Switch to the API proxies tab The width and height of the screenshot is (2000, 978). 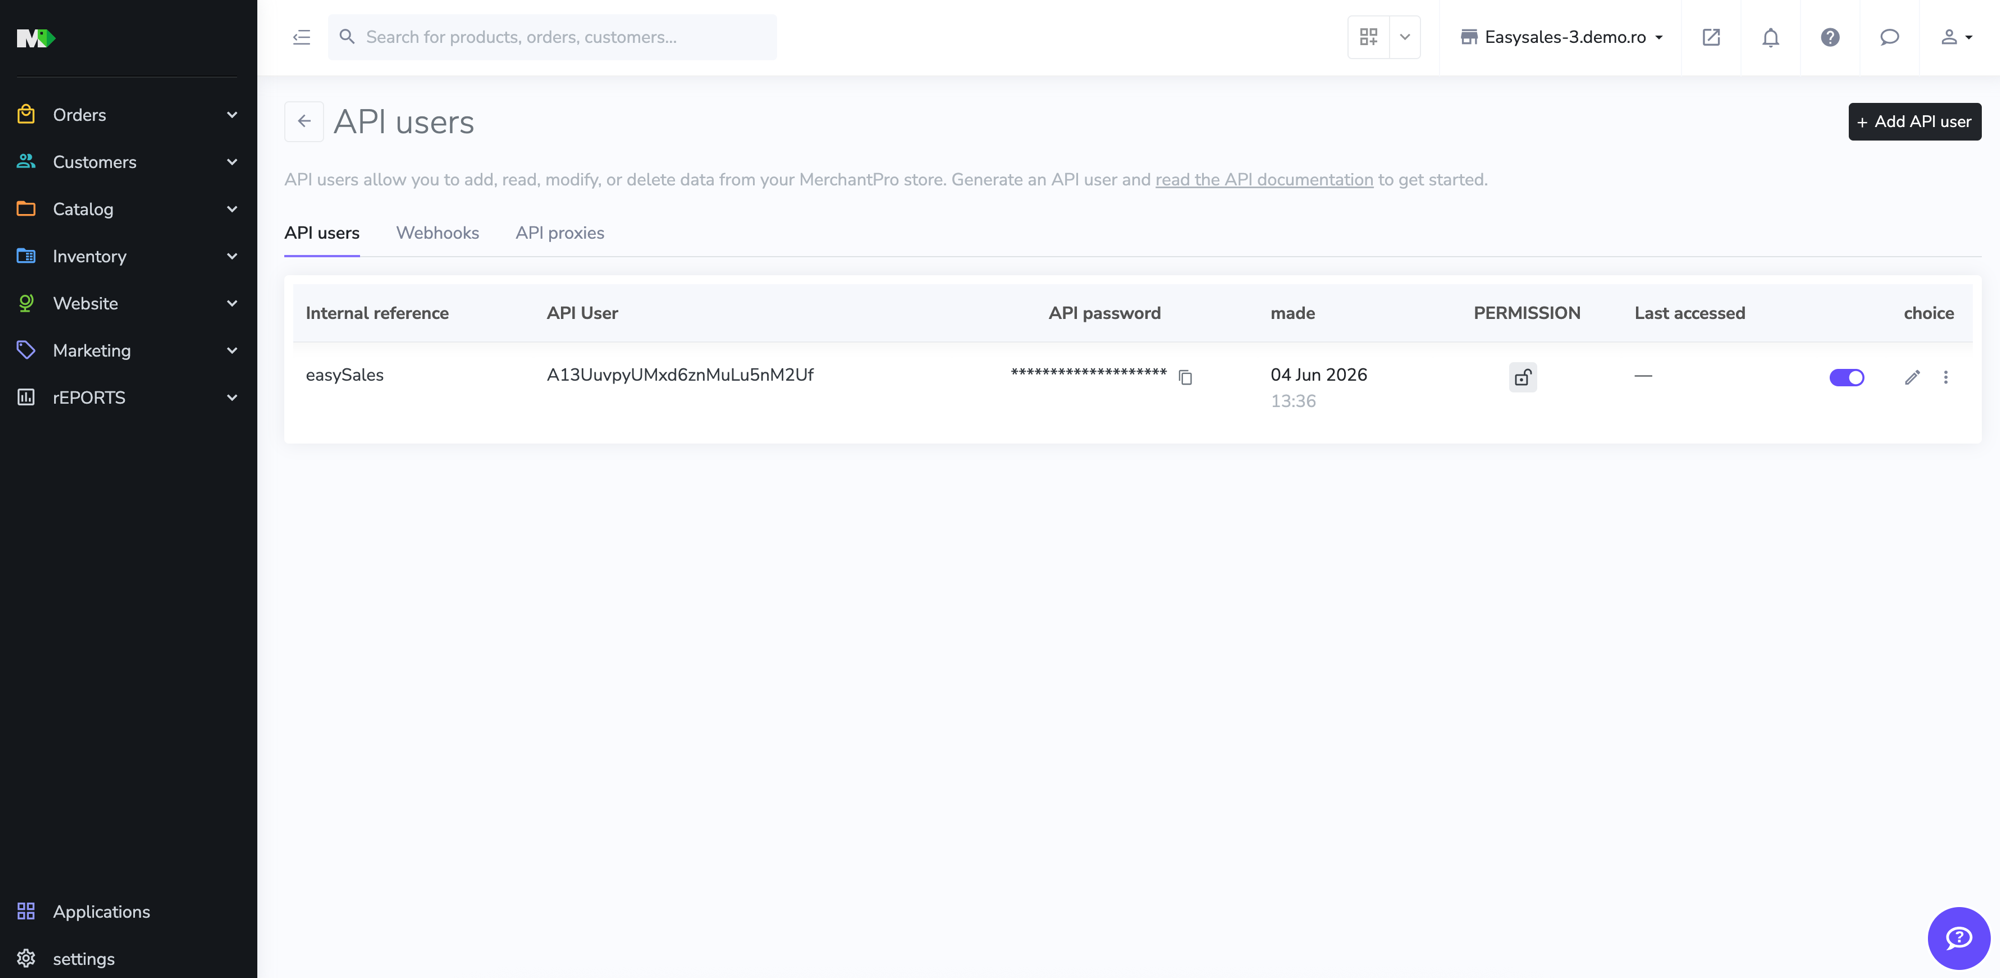pos(560,233)
